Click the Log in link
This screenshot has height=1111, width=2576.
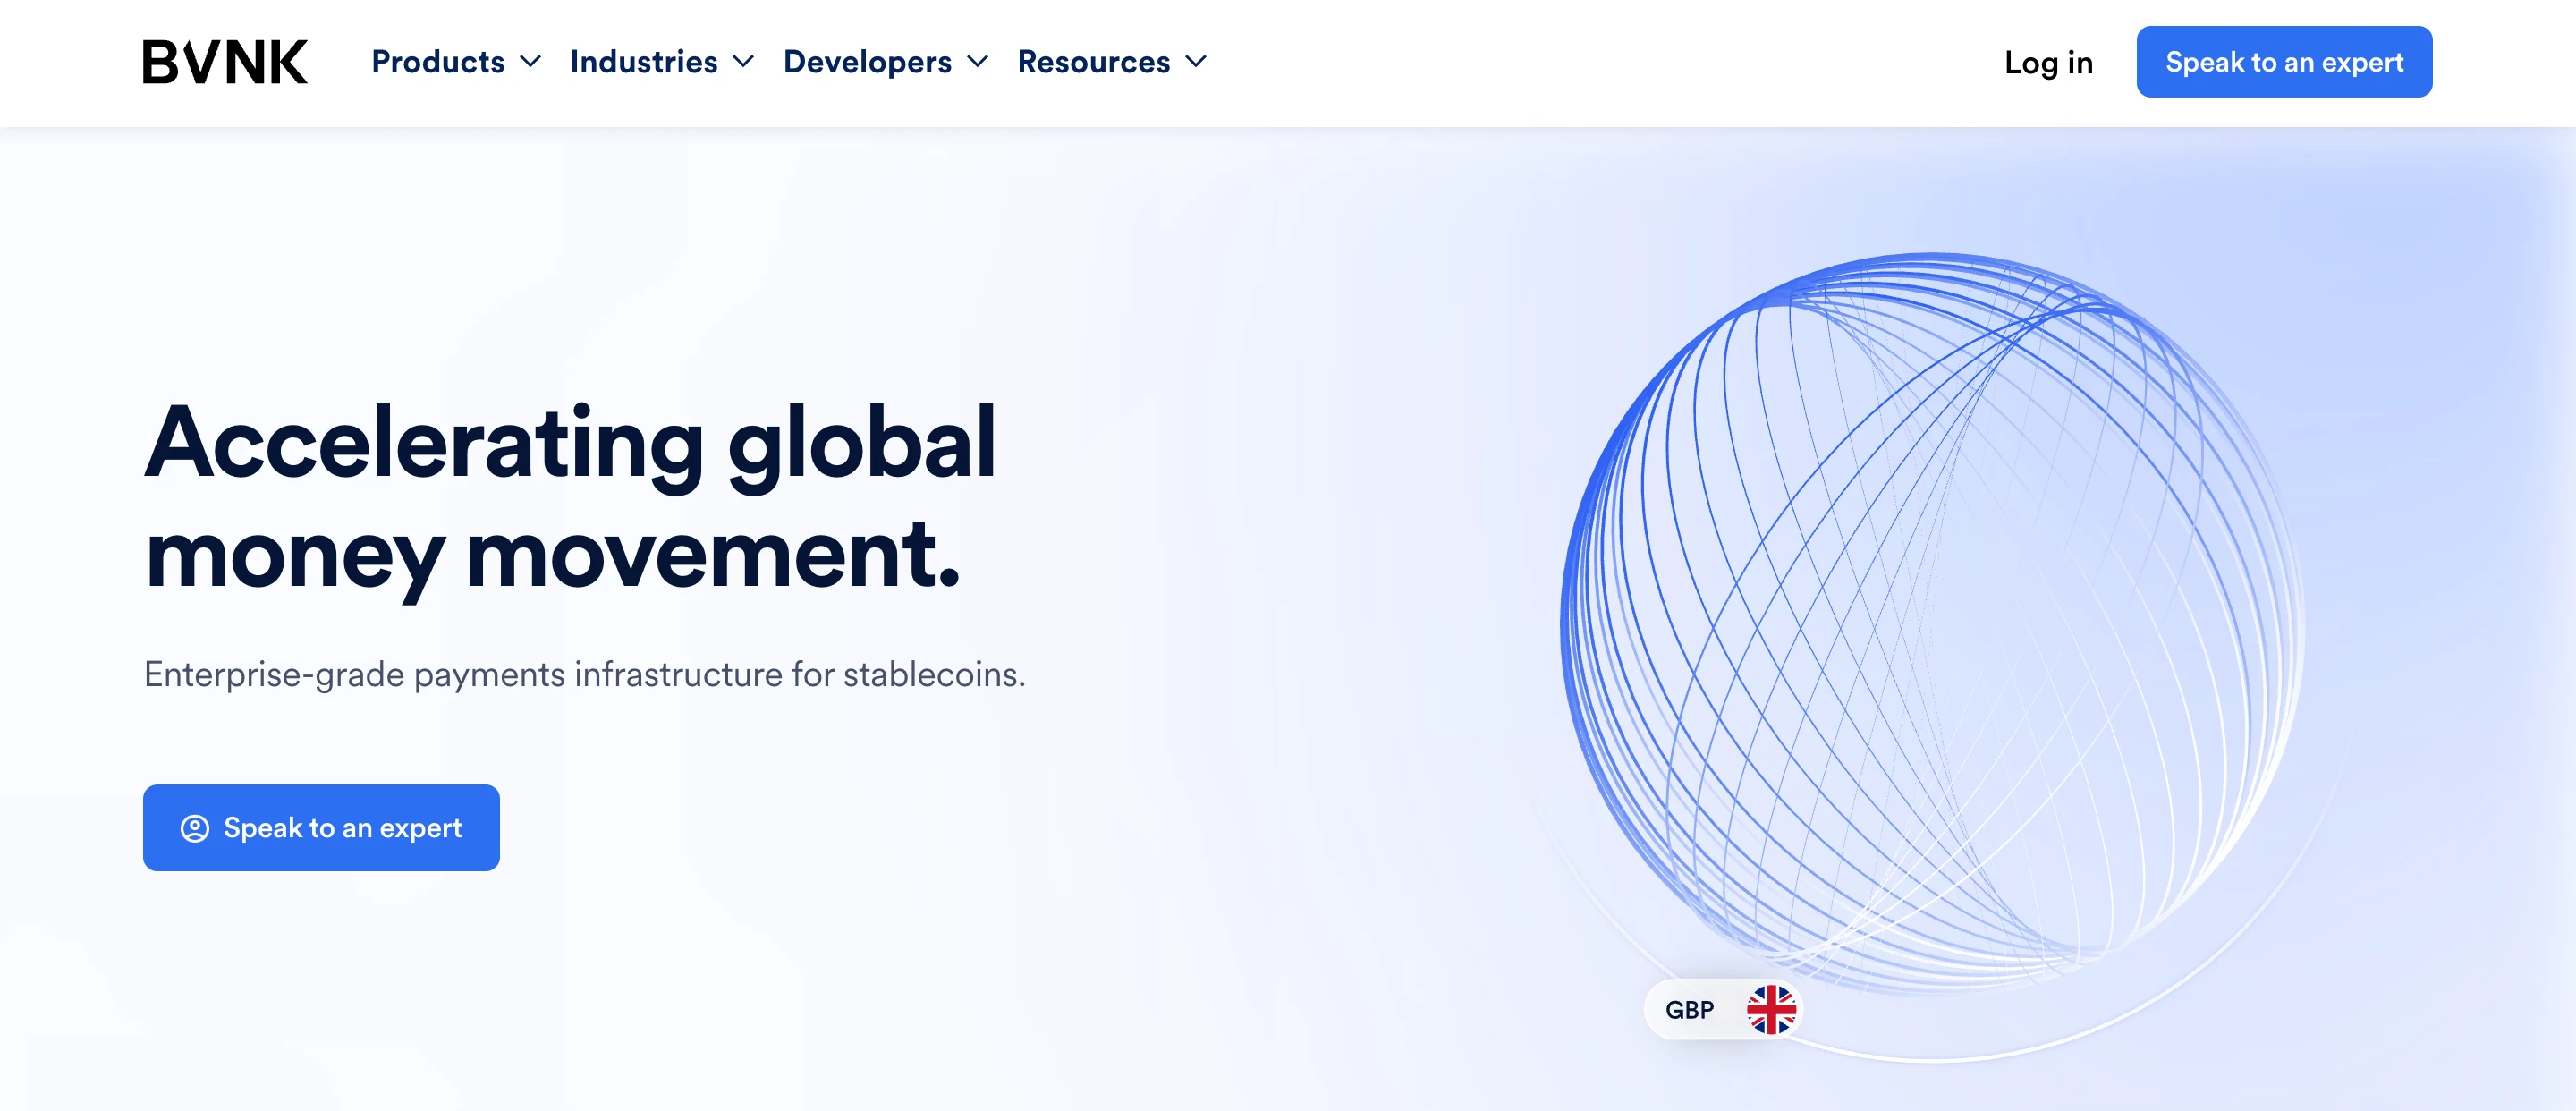(x=2048, y=63)
